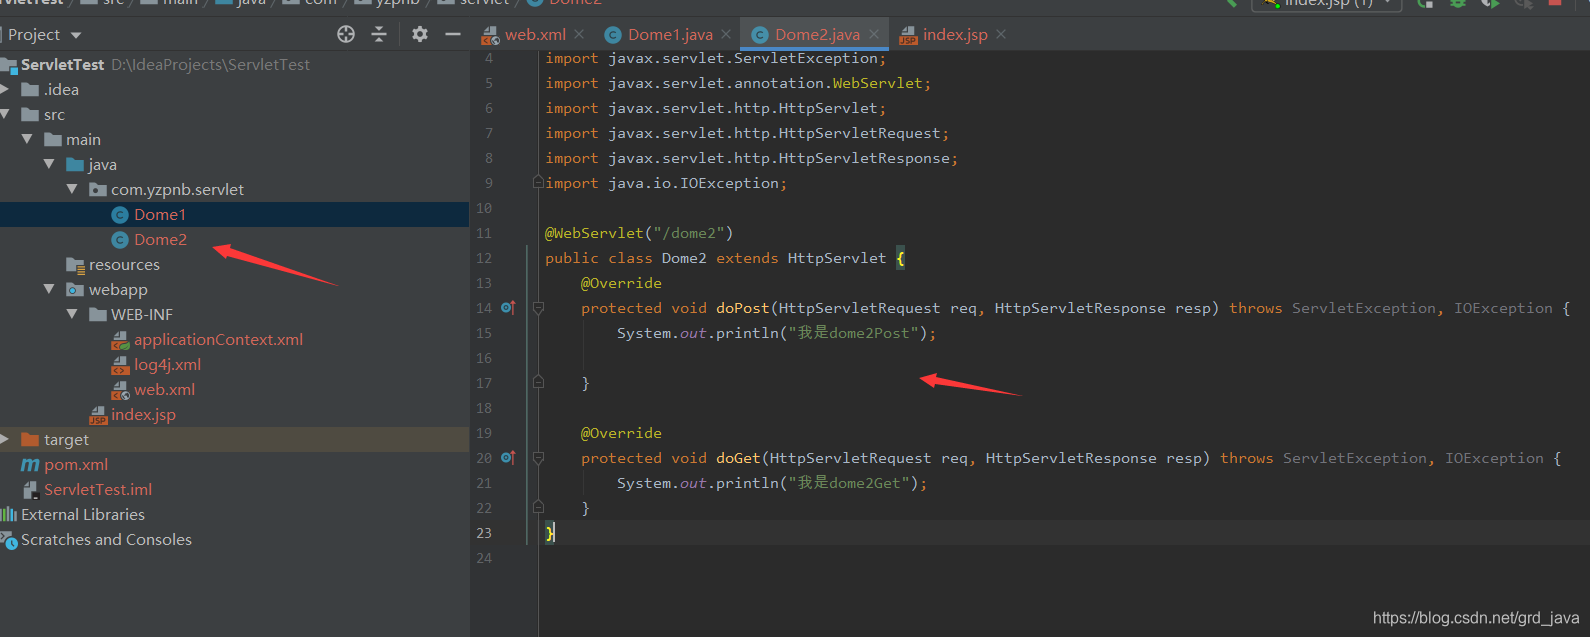The height and width of the screenshot is (637, 1590).
Task: Click line number 23 in gutter
Action: tap(484, 533)
